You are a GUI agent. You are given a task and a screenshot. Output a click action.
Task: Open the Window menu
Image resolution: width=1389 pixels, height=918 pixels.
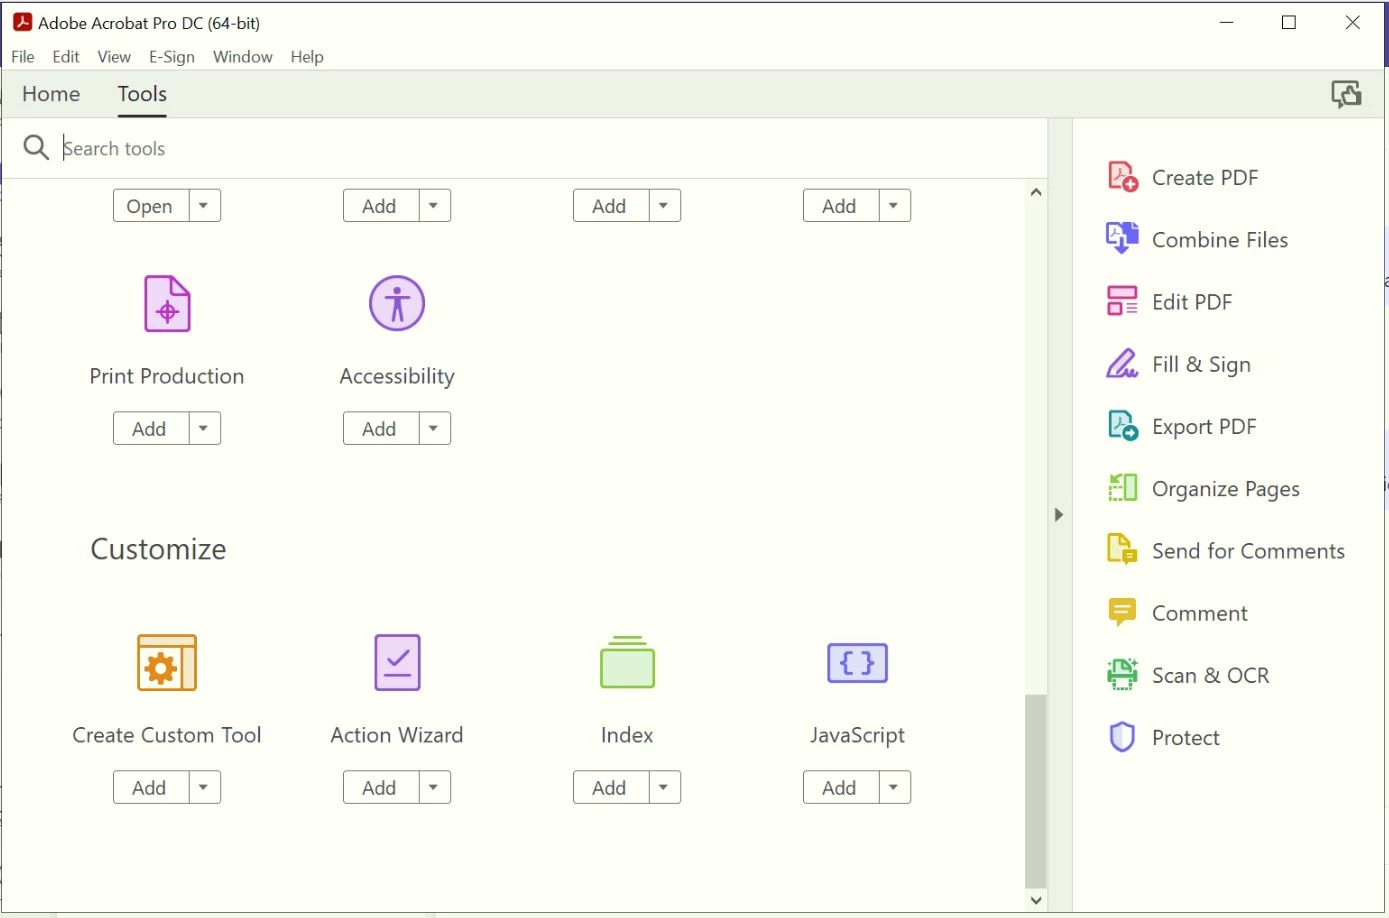point(243,57)
